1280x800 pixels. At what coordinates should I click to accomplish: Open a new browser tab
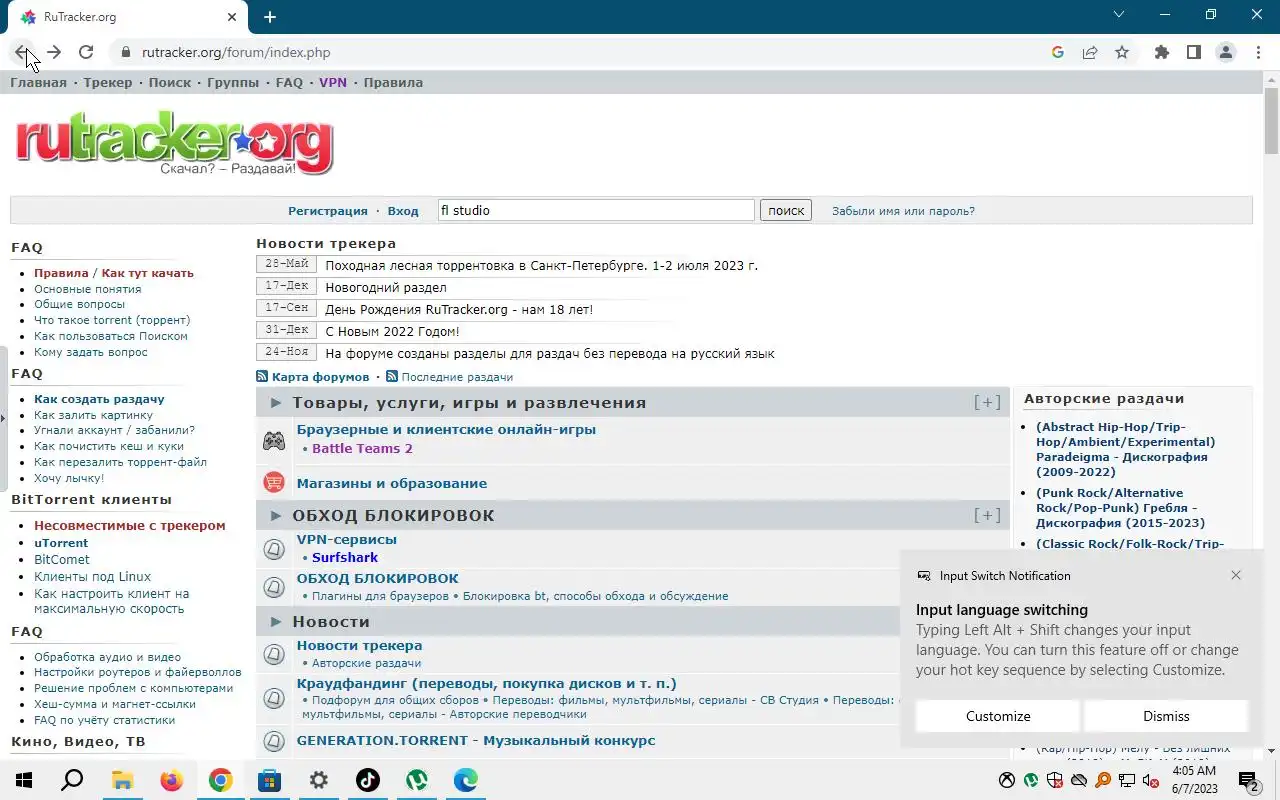[270, 17]
